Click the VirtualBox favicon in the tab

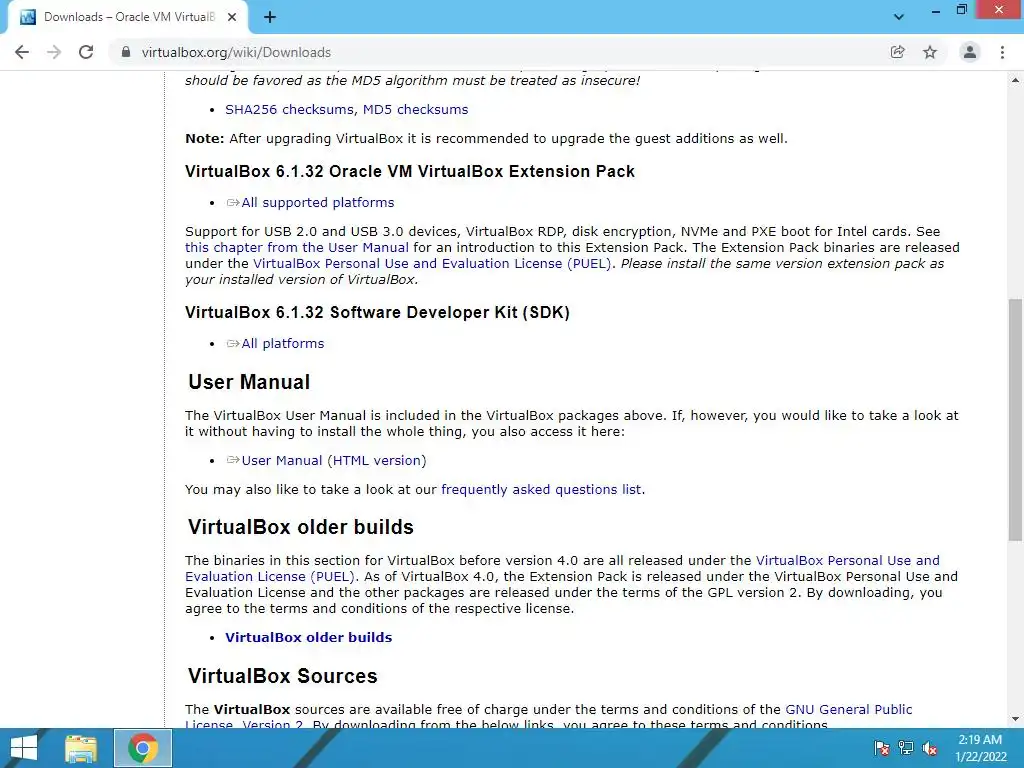tap(28, 17)
